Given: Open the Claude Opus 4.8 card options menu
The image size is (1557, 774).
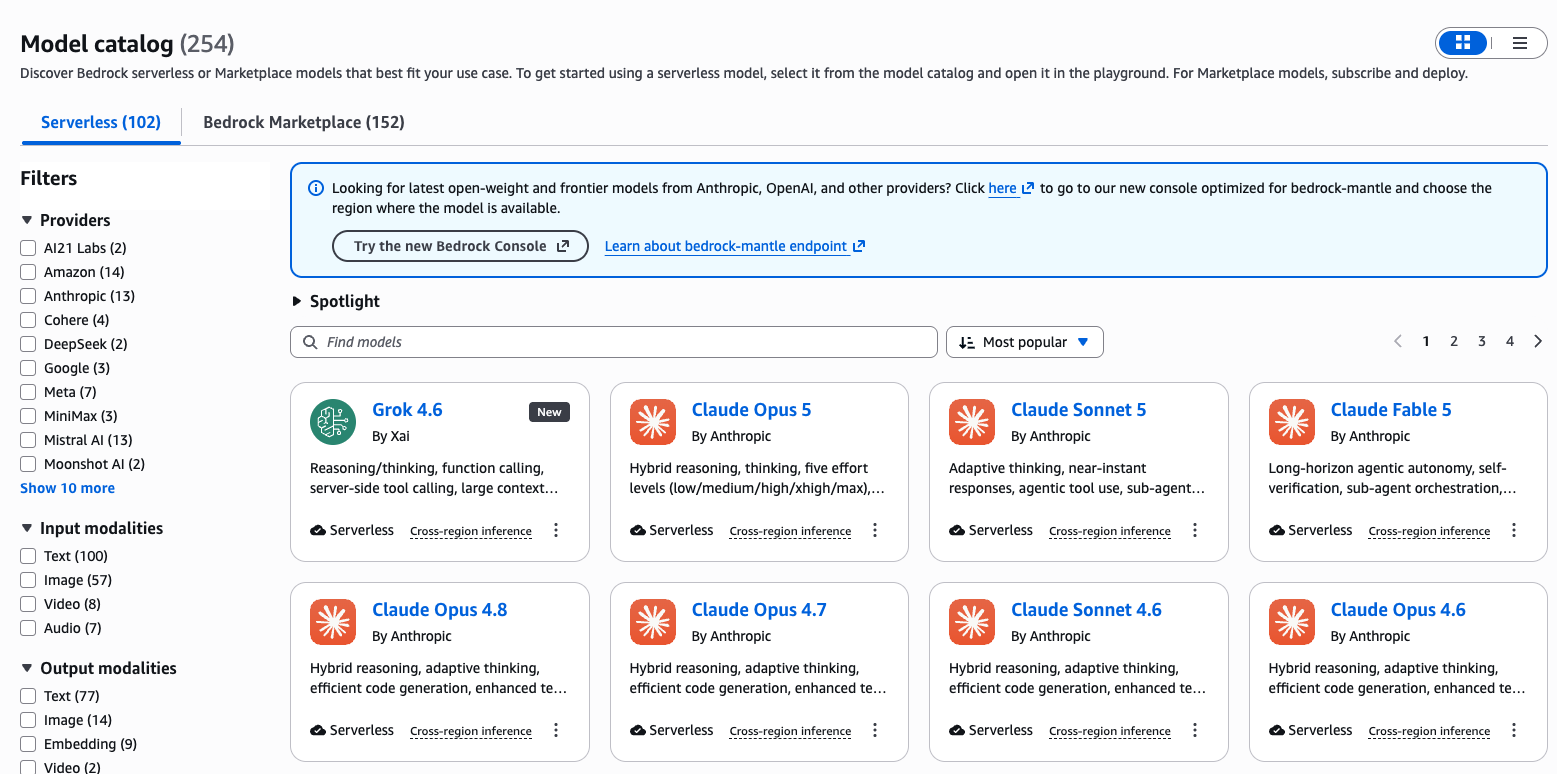Looking at the screenshot, I should (556, 731).
